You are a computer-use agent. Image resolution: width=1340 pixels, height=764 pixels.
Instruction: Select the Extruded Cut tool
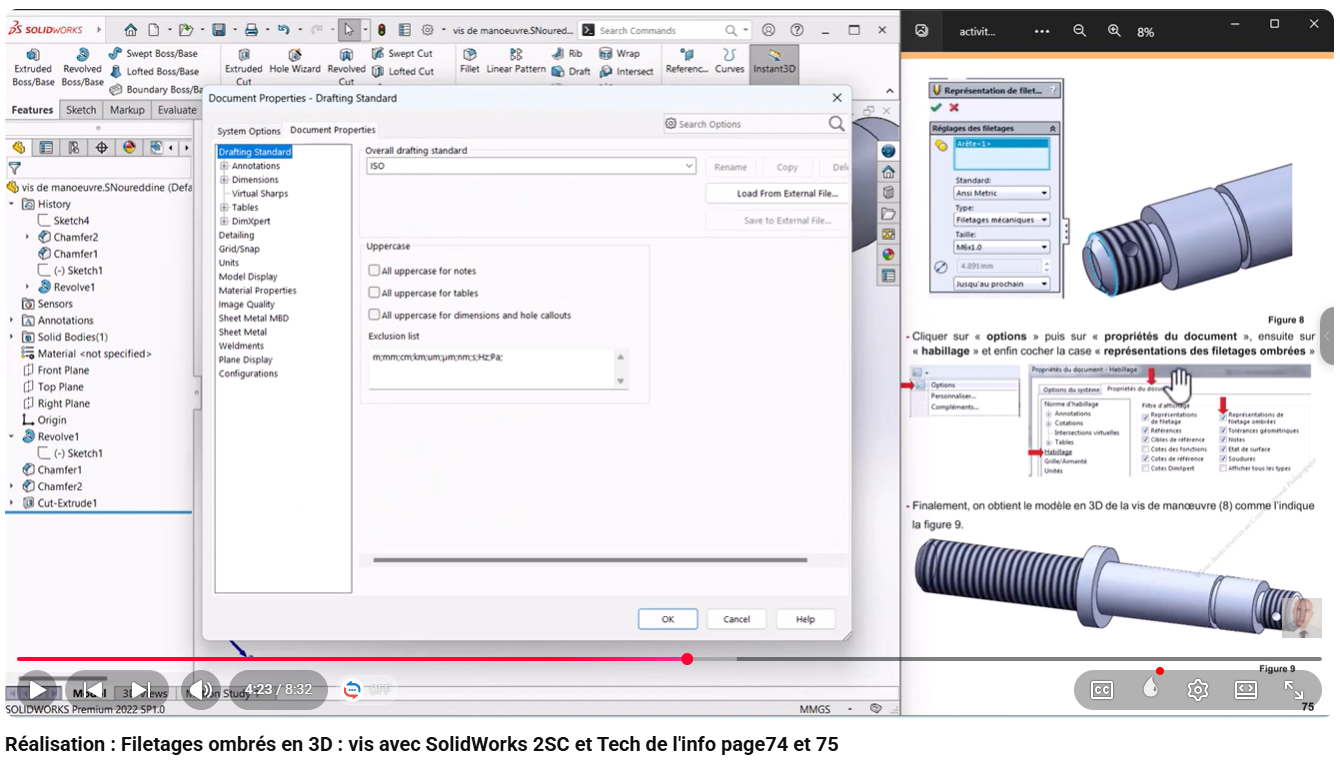(244, 68)
